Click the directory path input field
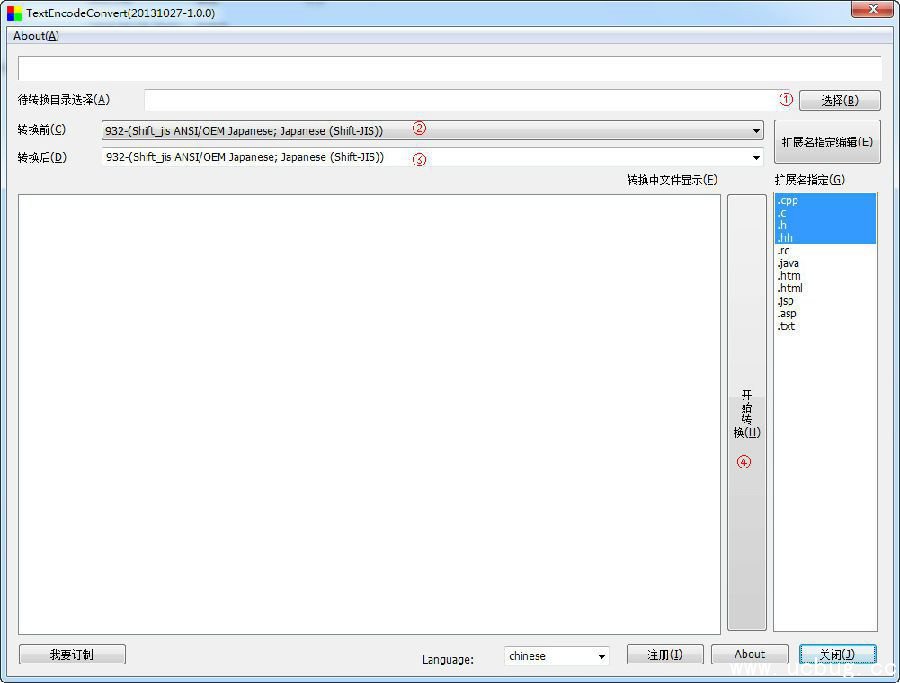Image resolution: width=900 pixels, height=683 pixels. (x=460, y=100)
